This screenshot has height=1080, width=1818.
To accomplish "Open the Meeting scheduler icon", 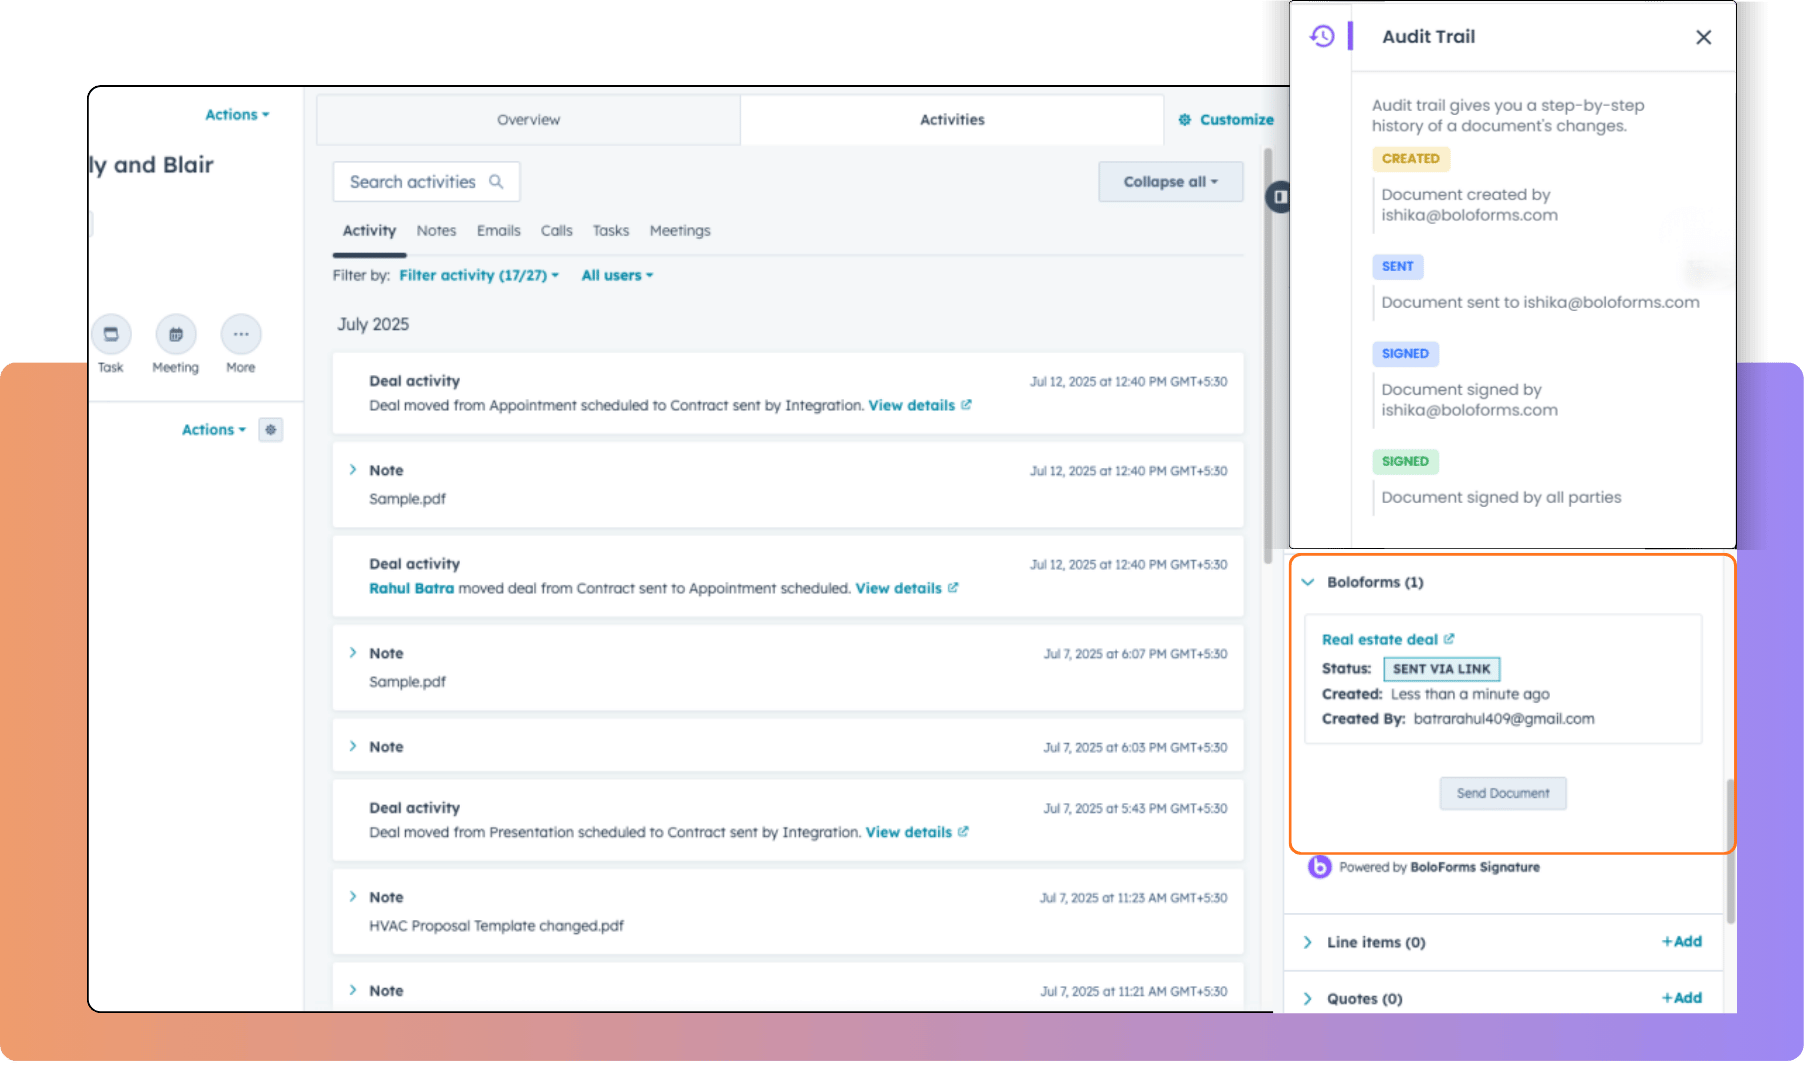I will pyautogui.click(x=175, y=335).
